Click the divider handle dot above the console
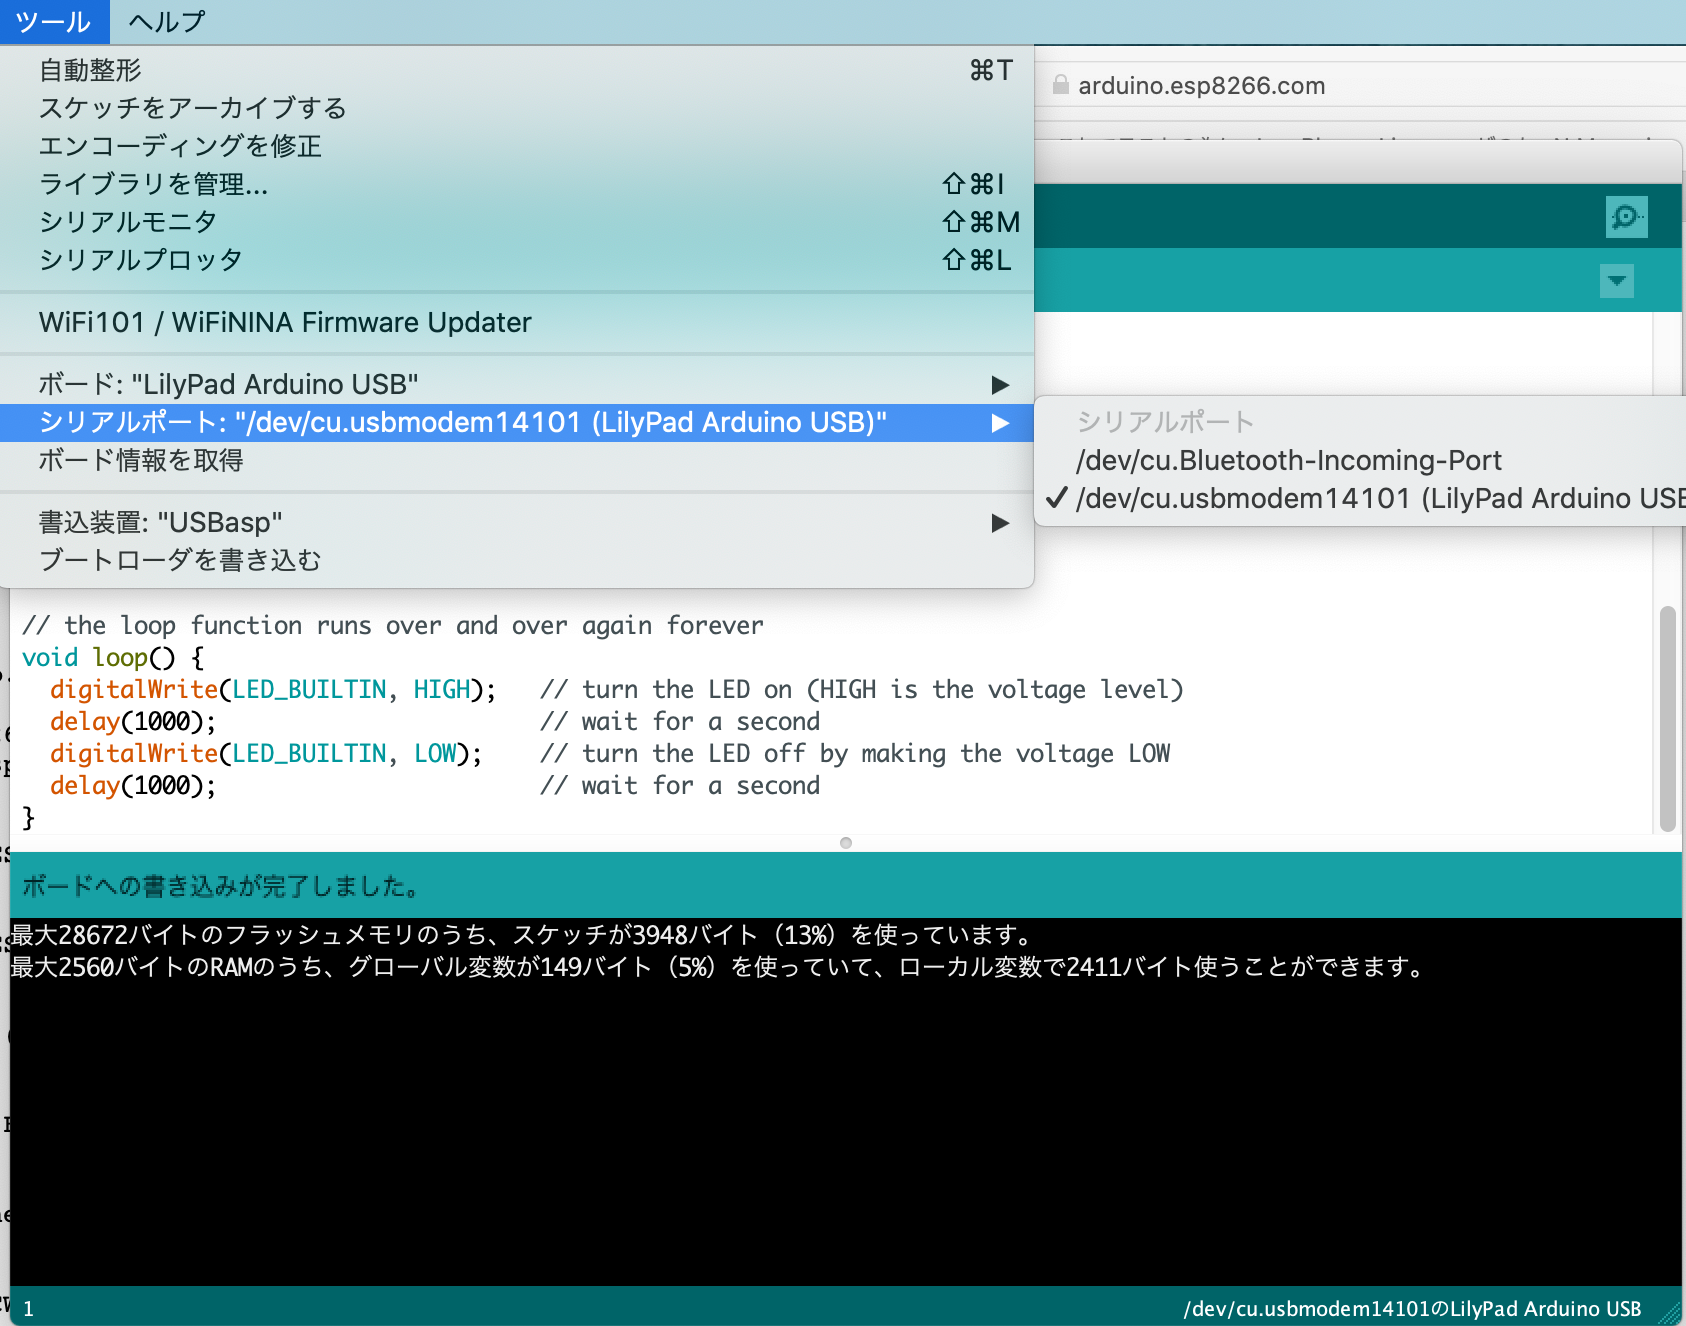 point(846,843)
